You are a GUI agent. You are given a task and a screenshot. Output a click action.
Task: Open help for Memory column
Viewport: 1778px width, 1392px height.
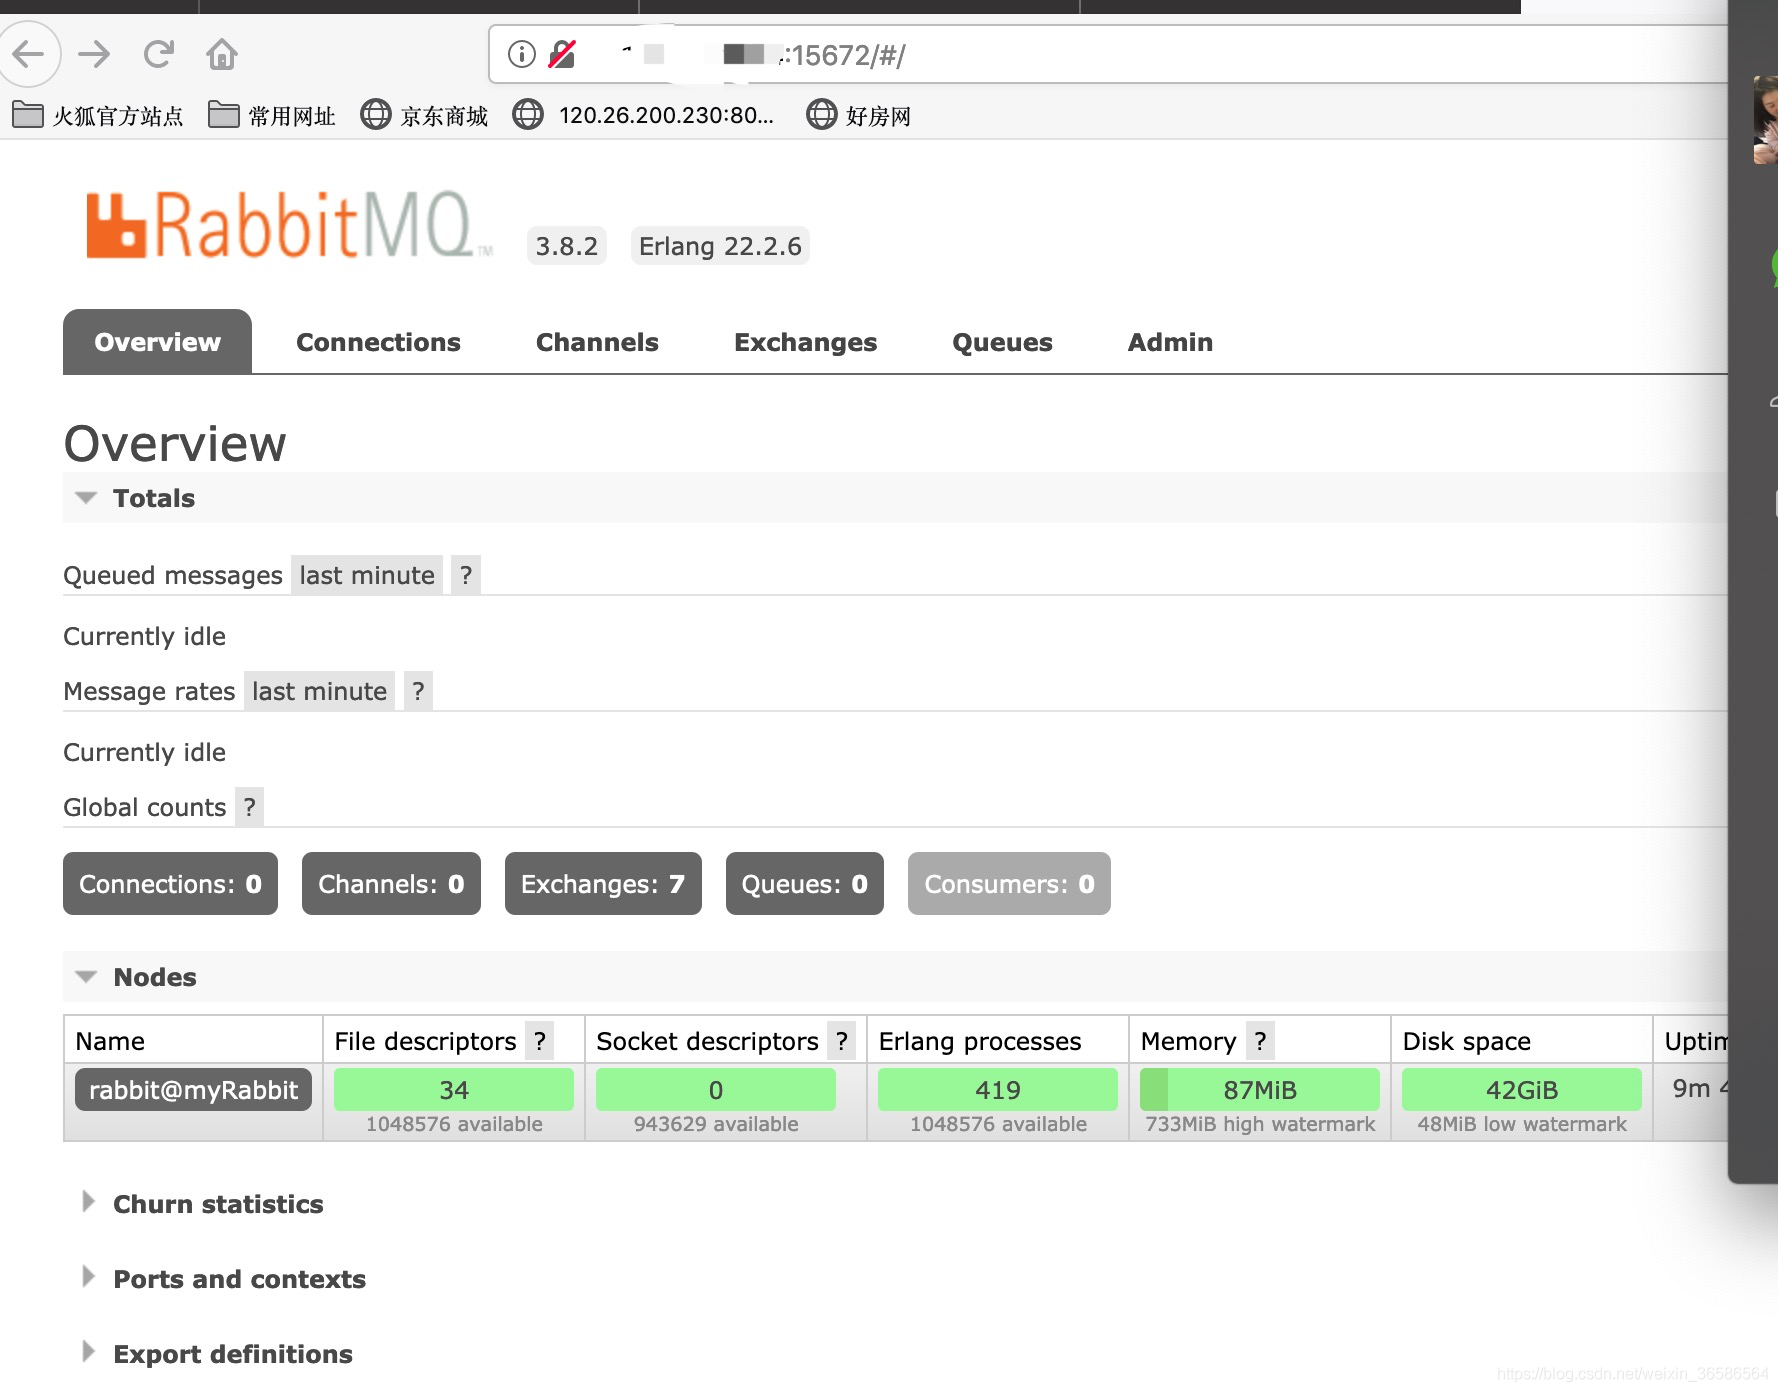pos(1260,1041)
